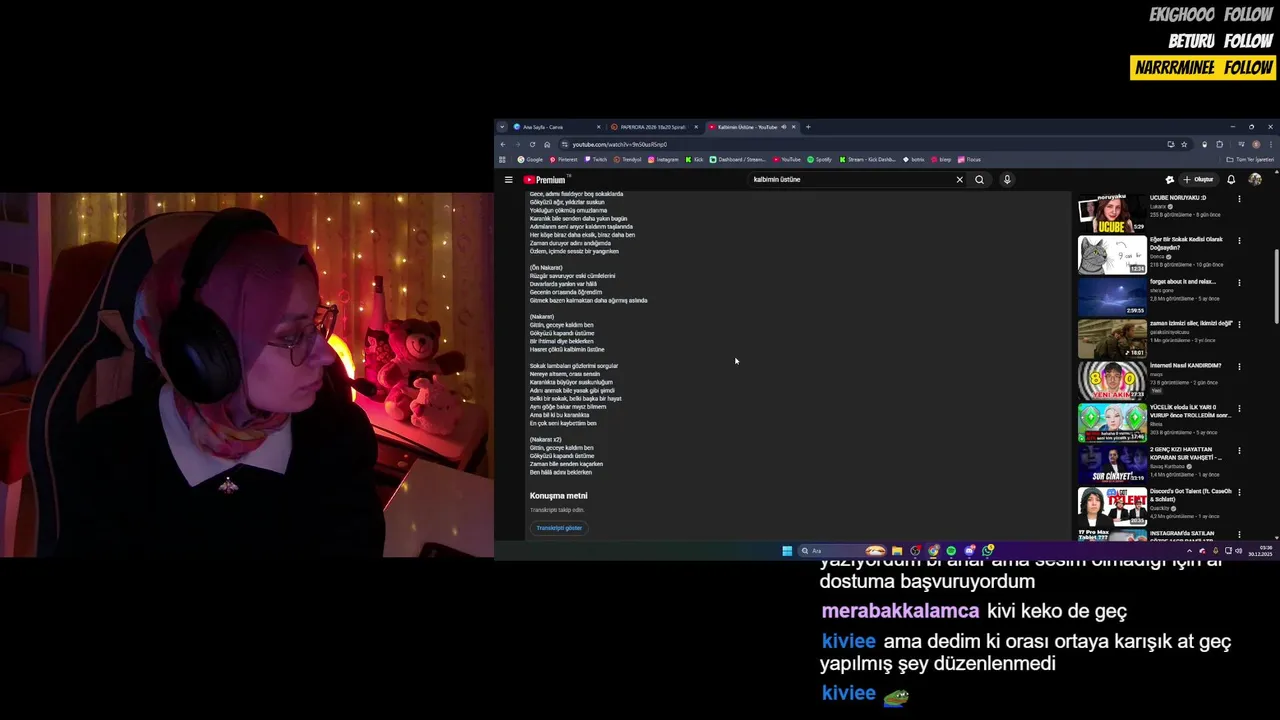1280x720 pixels.
Task: Open options menu for 'forget about it' video
Action: click(x=1239, y=283)
